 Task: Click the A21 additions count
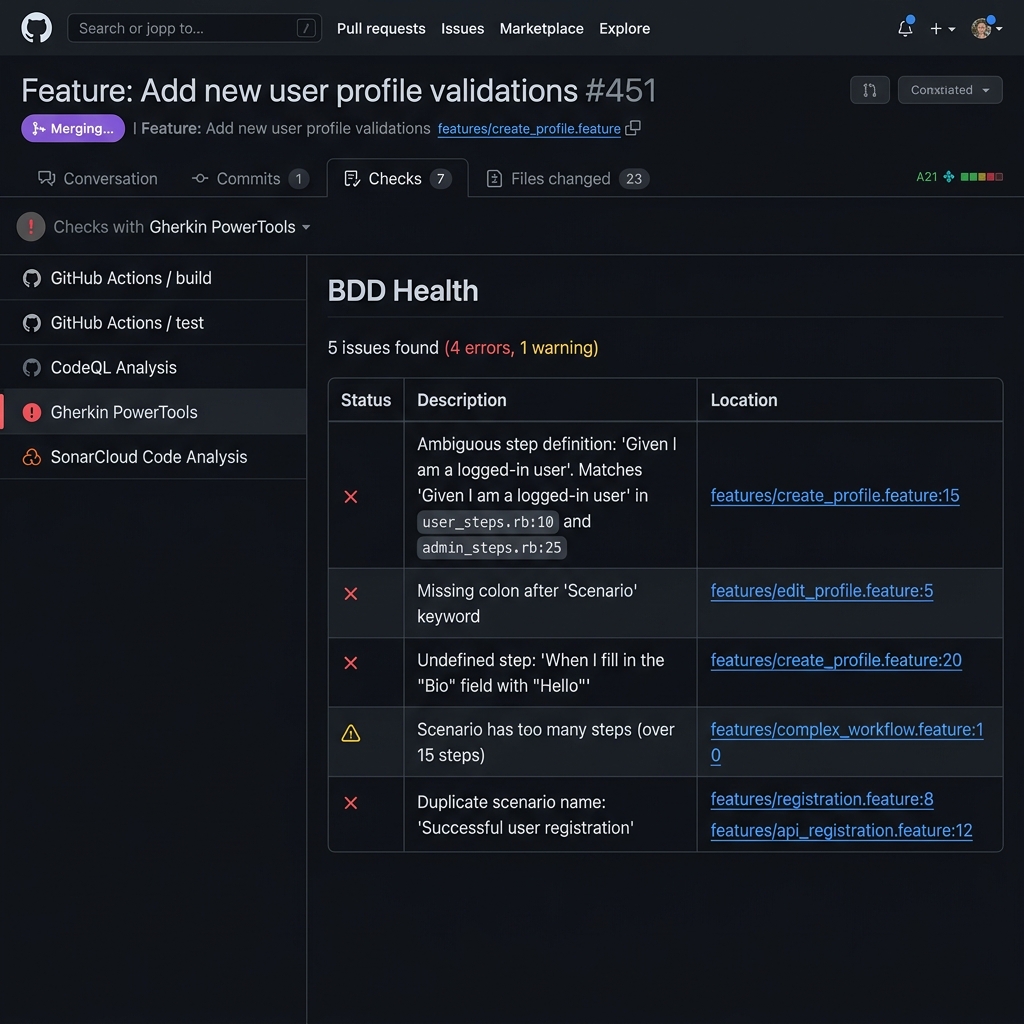[x=927, y=177]
